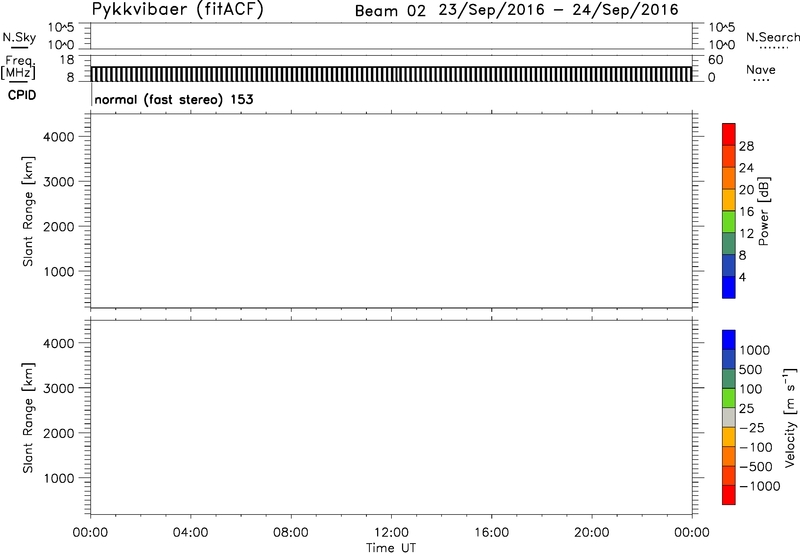Image resolution: width=800 pixels, height=554 pixels.
Task: Click the -1000 tick on Velocity colorbar
Action: 759,486
